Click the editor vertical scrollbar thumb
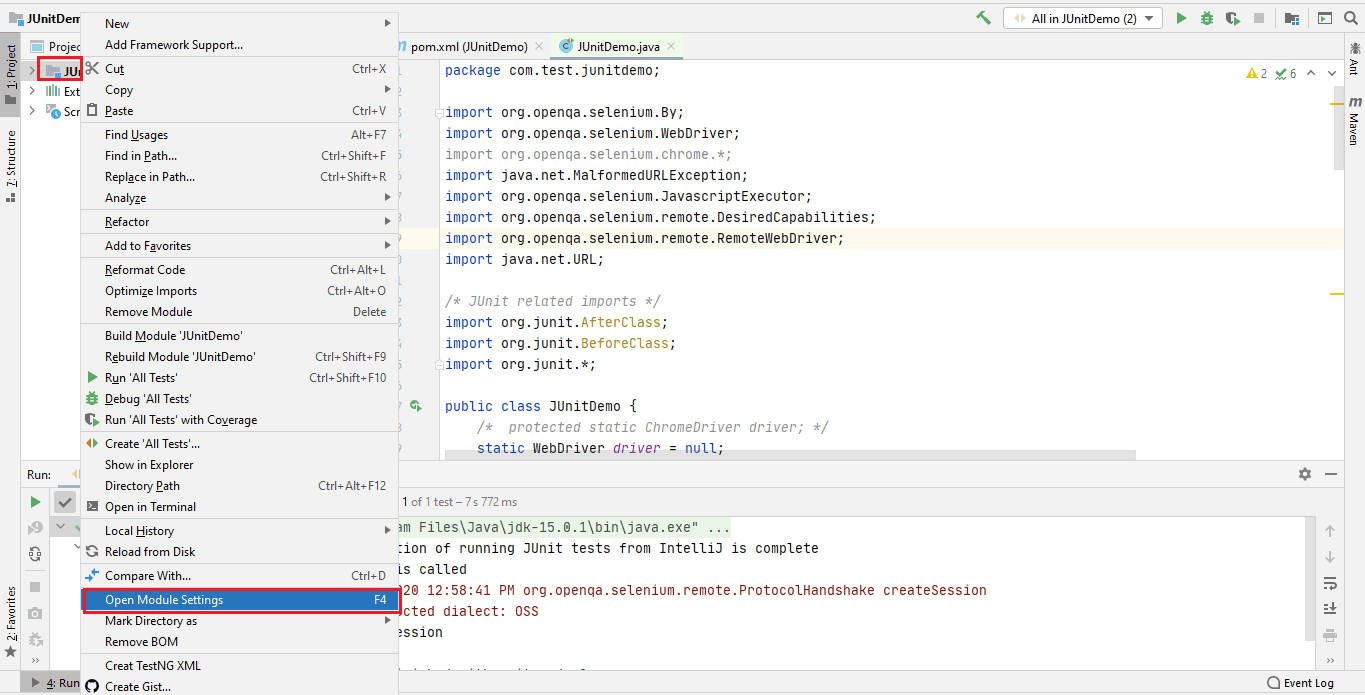 [1338, 130]
